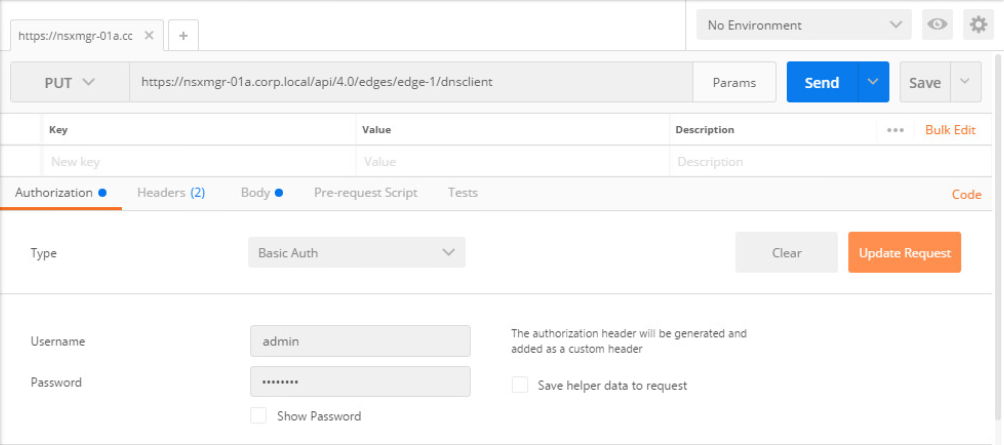The height and width of the screenshot is (445, 1004).
Task: Open the Pre-request Script tab
Action: click(366, 193)
